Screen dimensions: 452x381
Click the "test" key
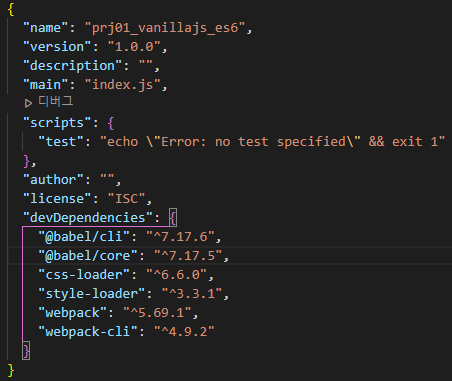tap(61, 142)
